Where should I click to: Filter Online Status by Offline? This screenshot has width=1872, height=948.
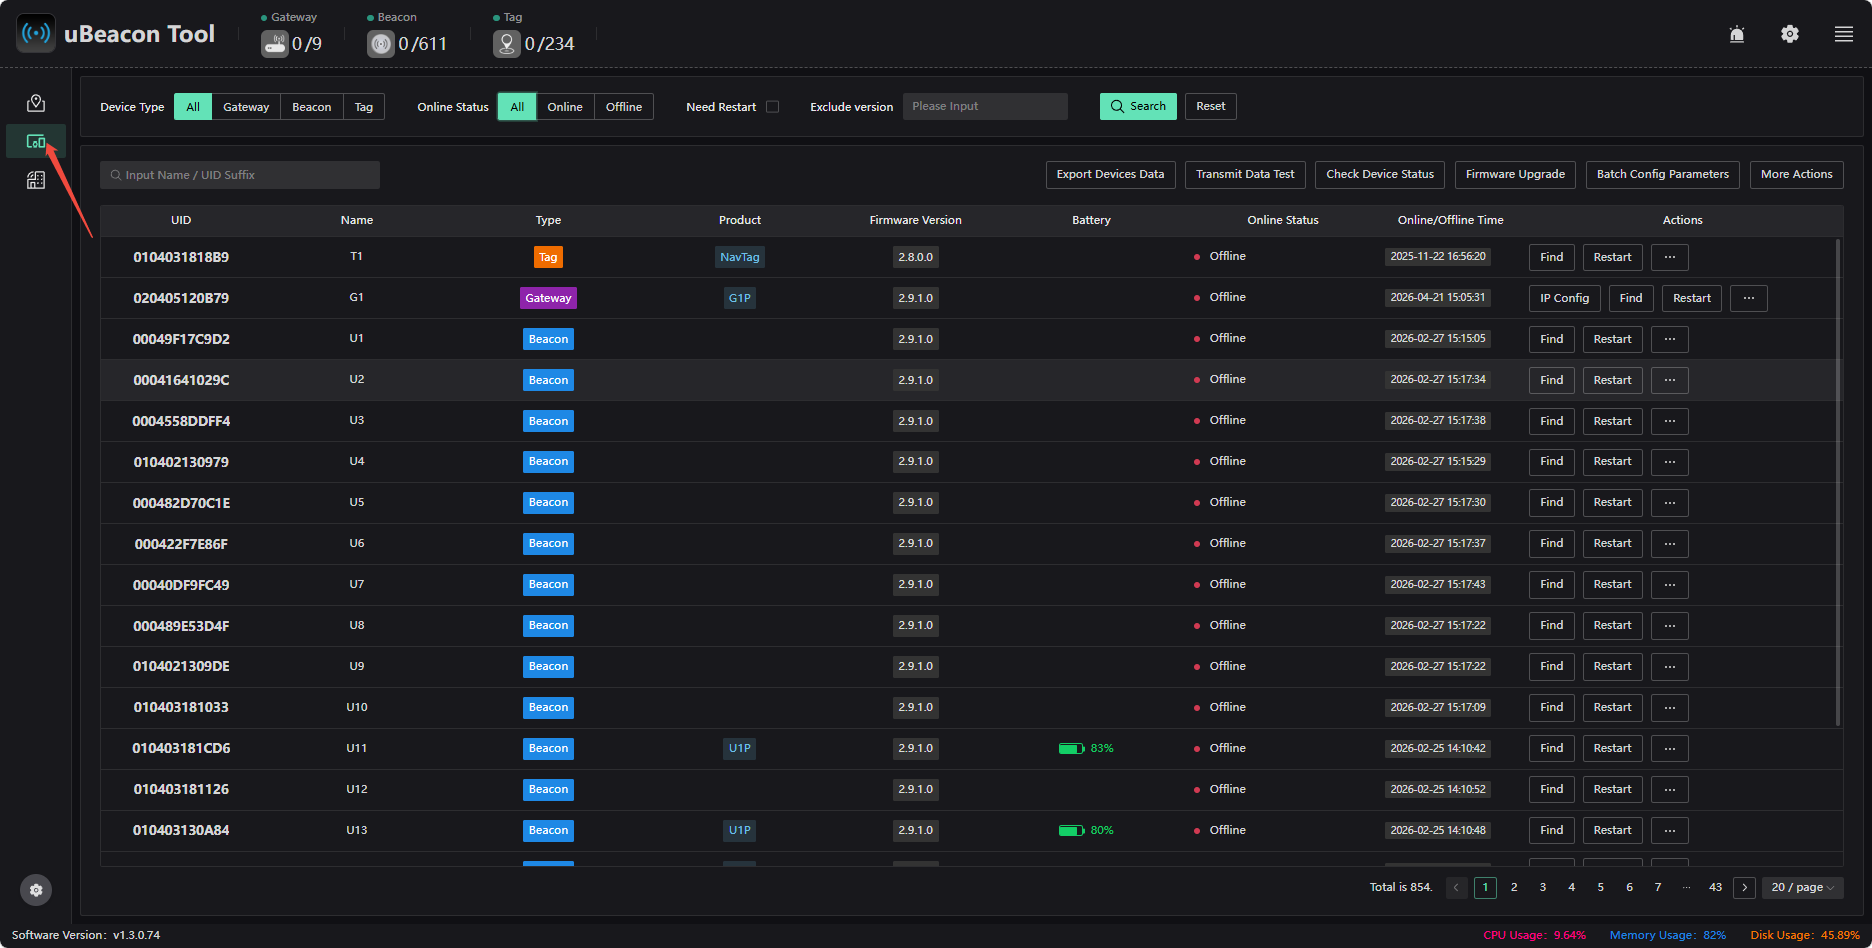pos(624,107)
